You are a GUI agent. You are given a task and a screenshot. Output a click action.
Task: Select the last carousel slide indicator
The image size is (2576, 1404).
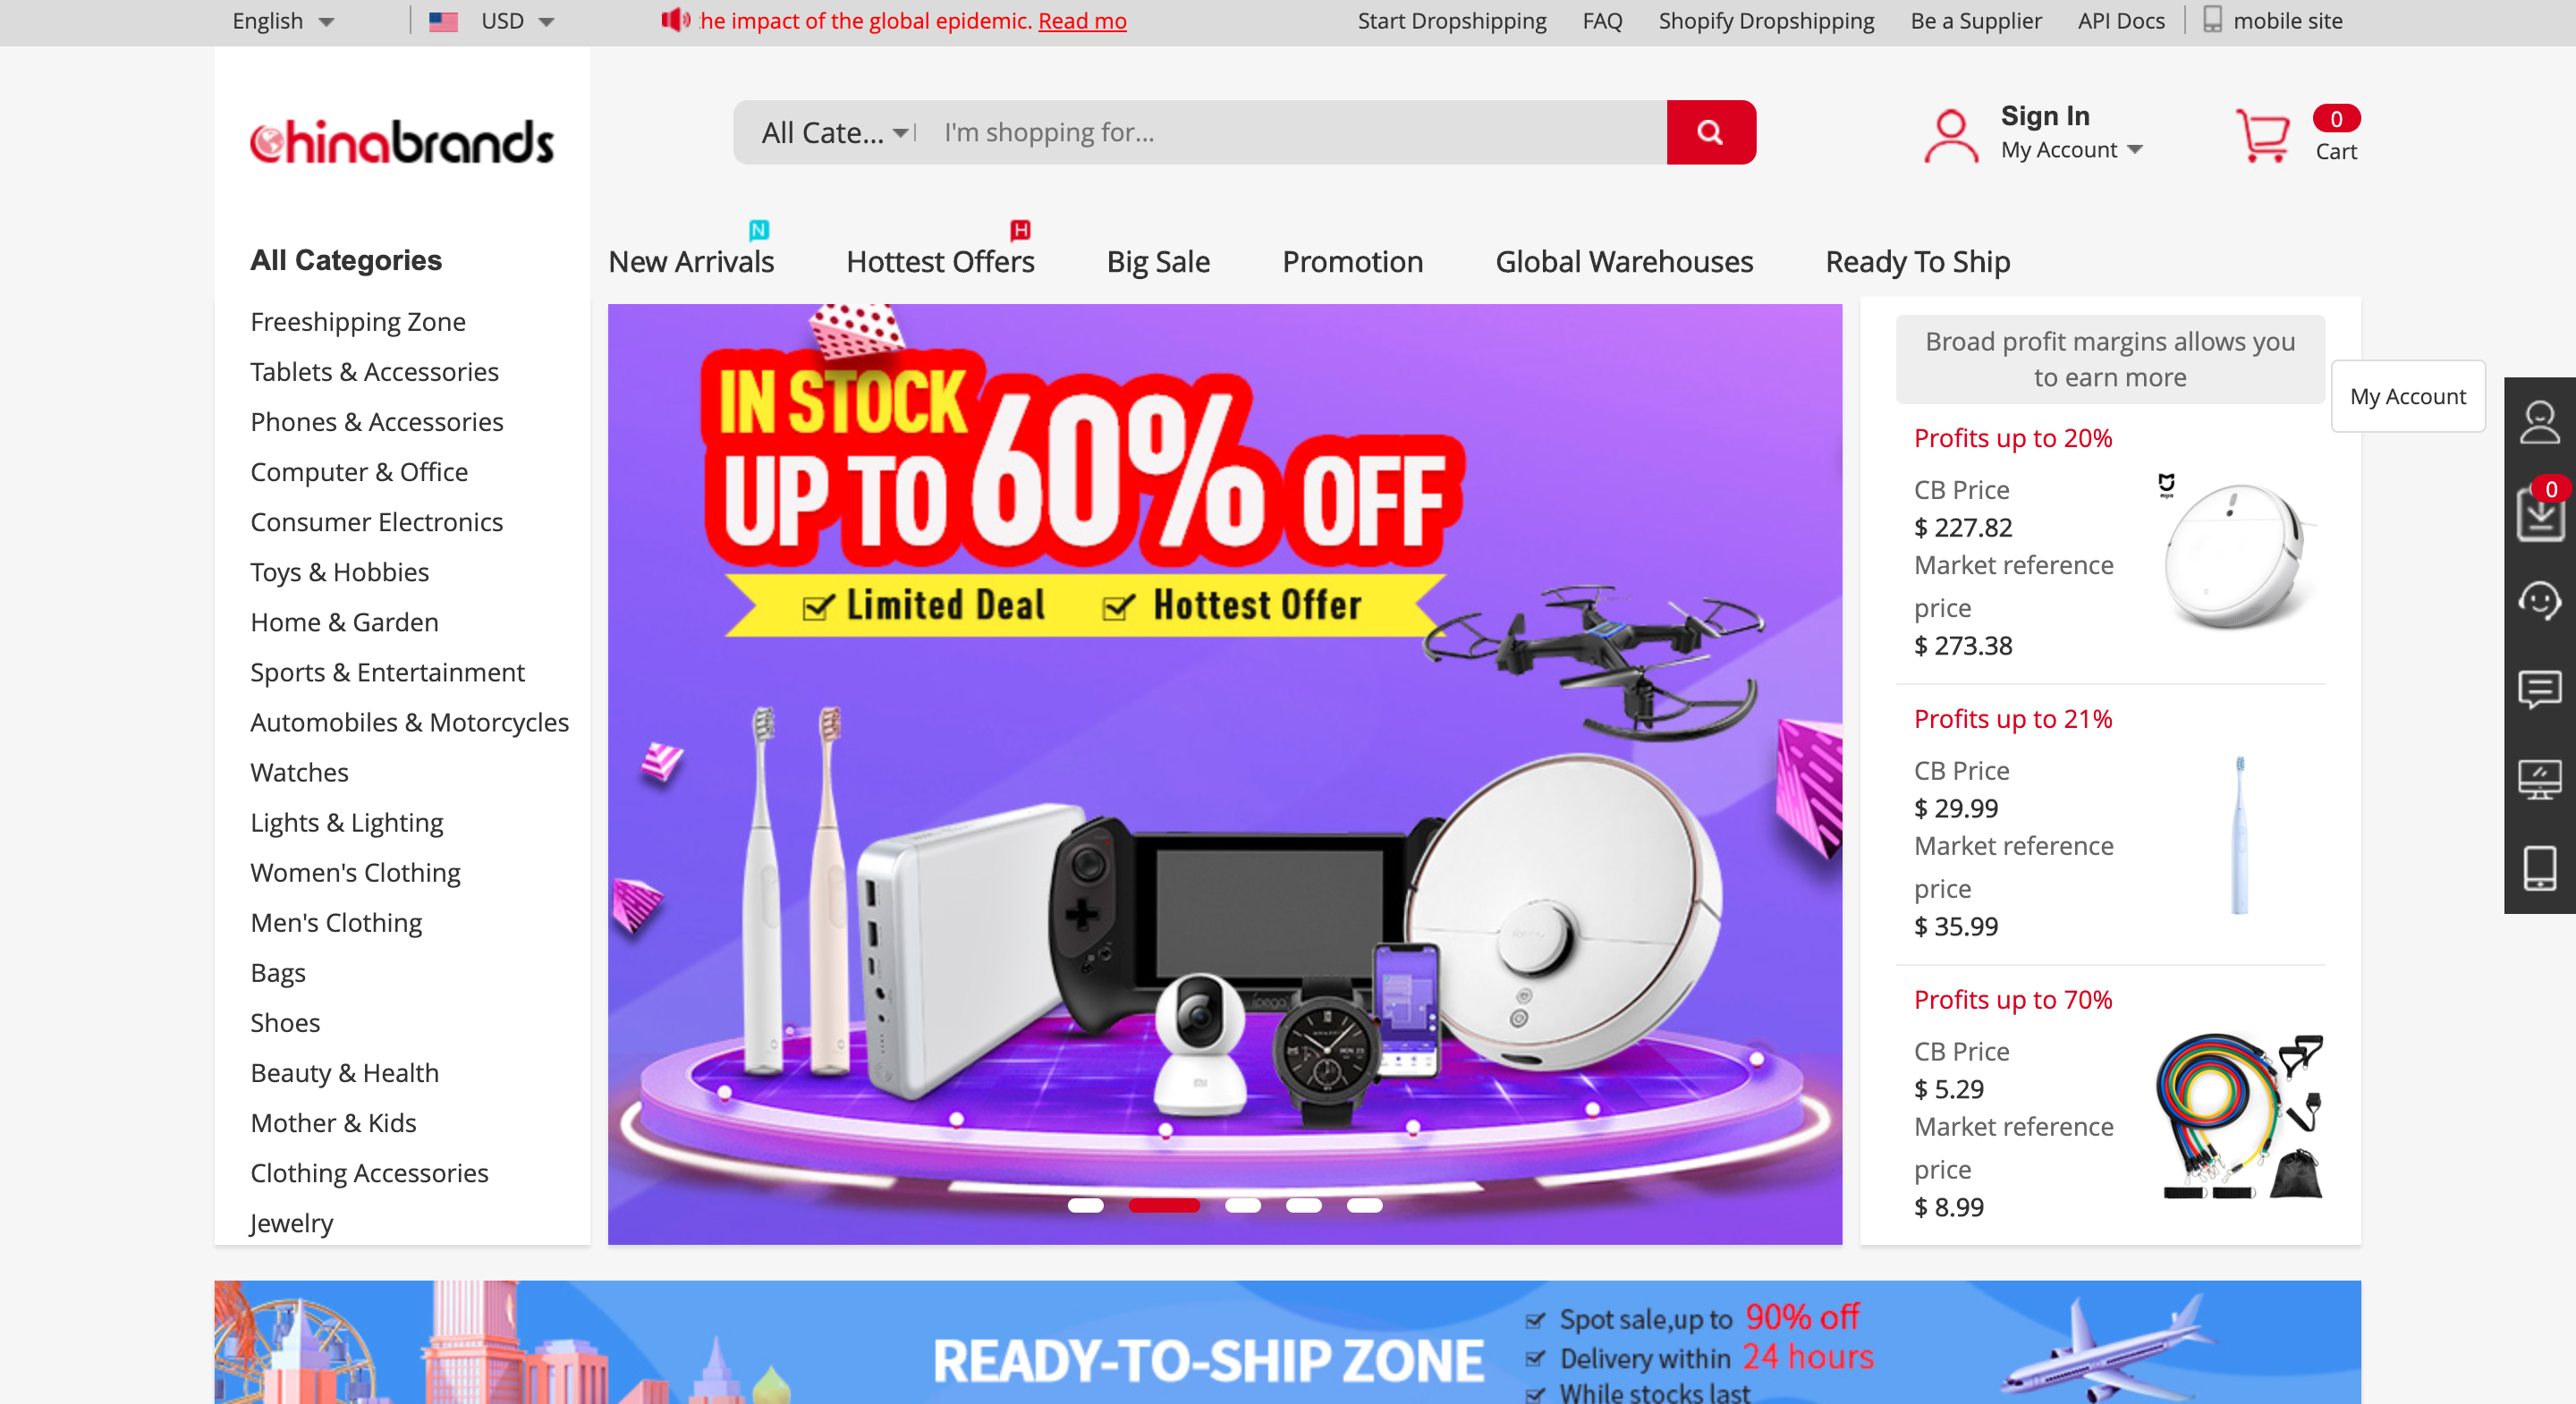(1364, 1205)
